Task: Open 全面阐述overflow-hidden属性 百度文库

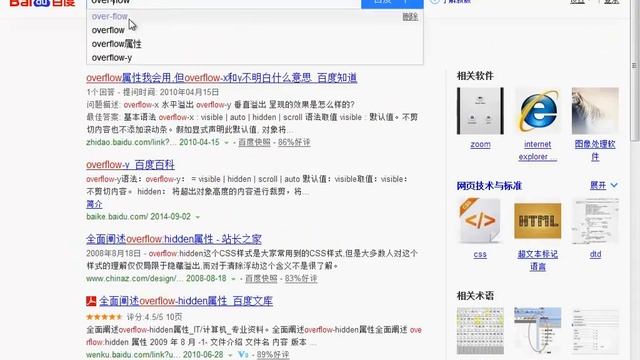Action: pyautogui.click(x=186, y=301)
